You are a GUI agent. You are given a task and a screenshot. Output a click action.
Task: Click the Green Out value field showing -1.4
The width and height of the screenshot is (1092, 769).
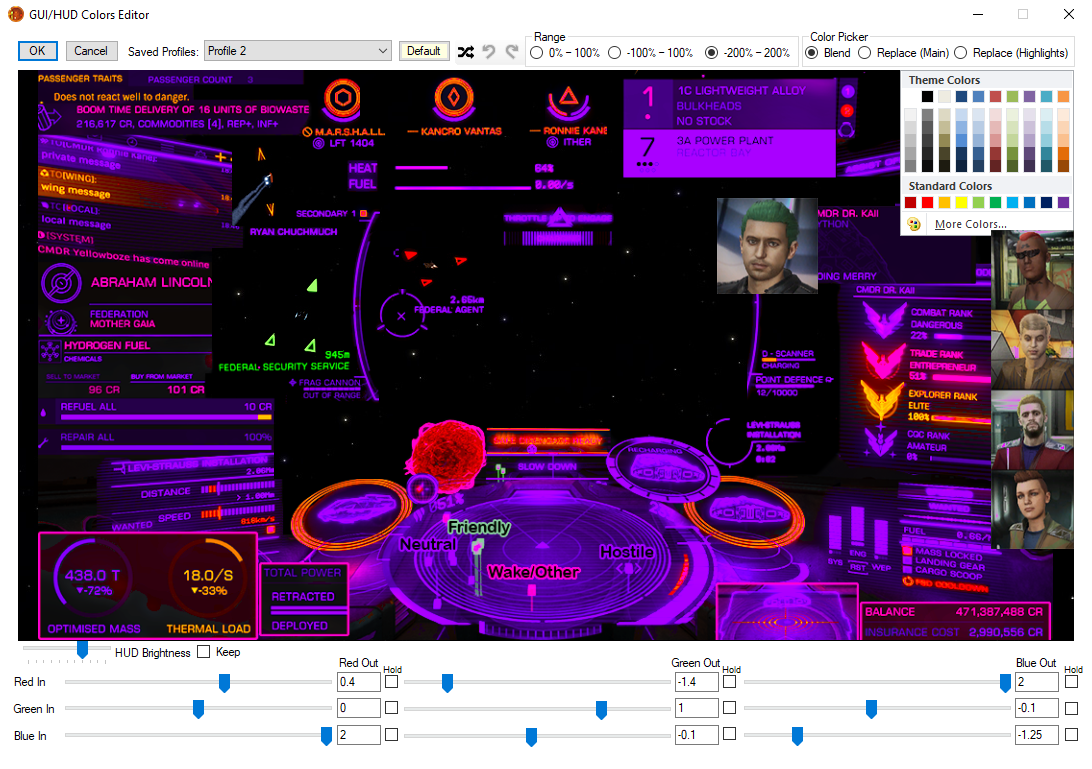click(696, 682)
